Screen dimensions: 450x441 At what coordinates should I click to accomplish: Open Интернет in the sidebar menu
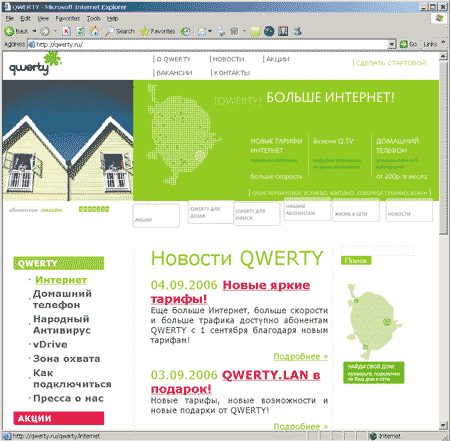(61, 280)
